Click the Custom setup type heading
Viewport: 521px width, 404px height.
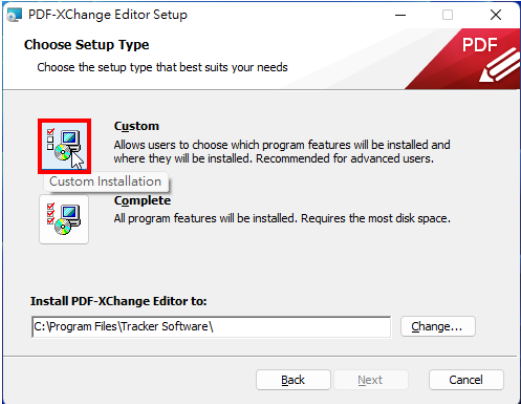136,126
